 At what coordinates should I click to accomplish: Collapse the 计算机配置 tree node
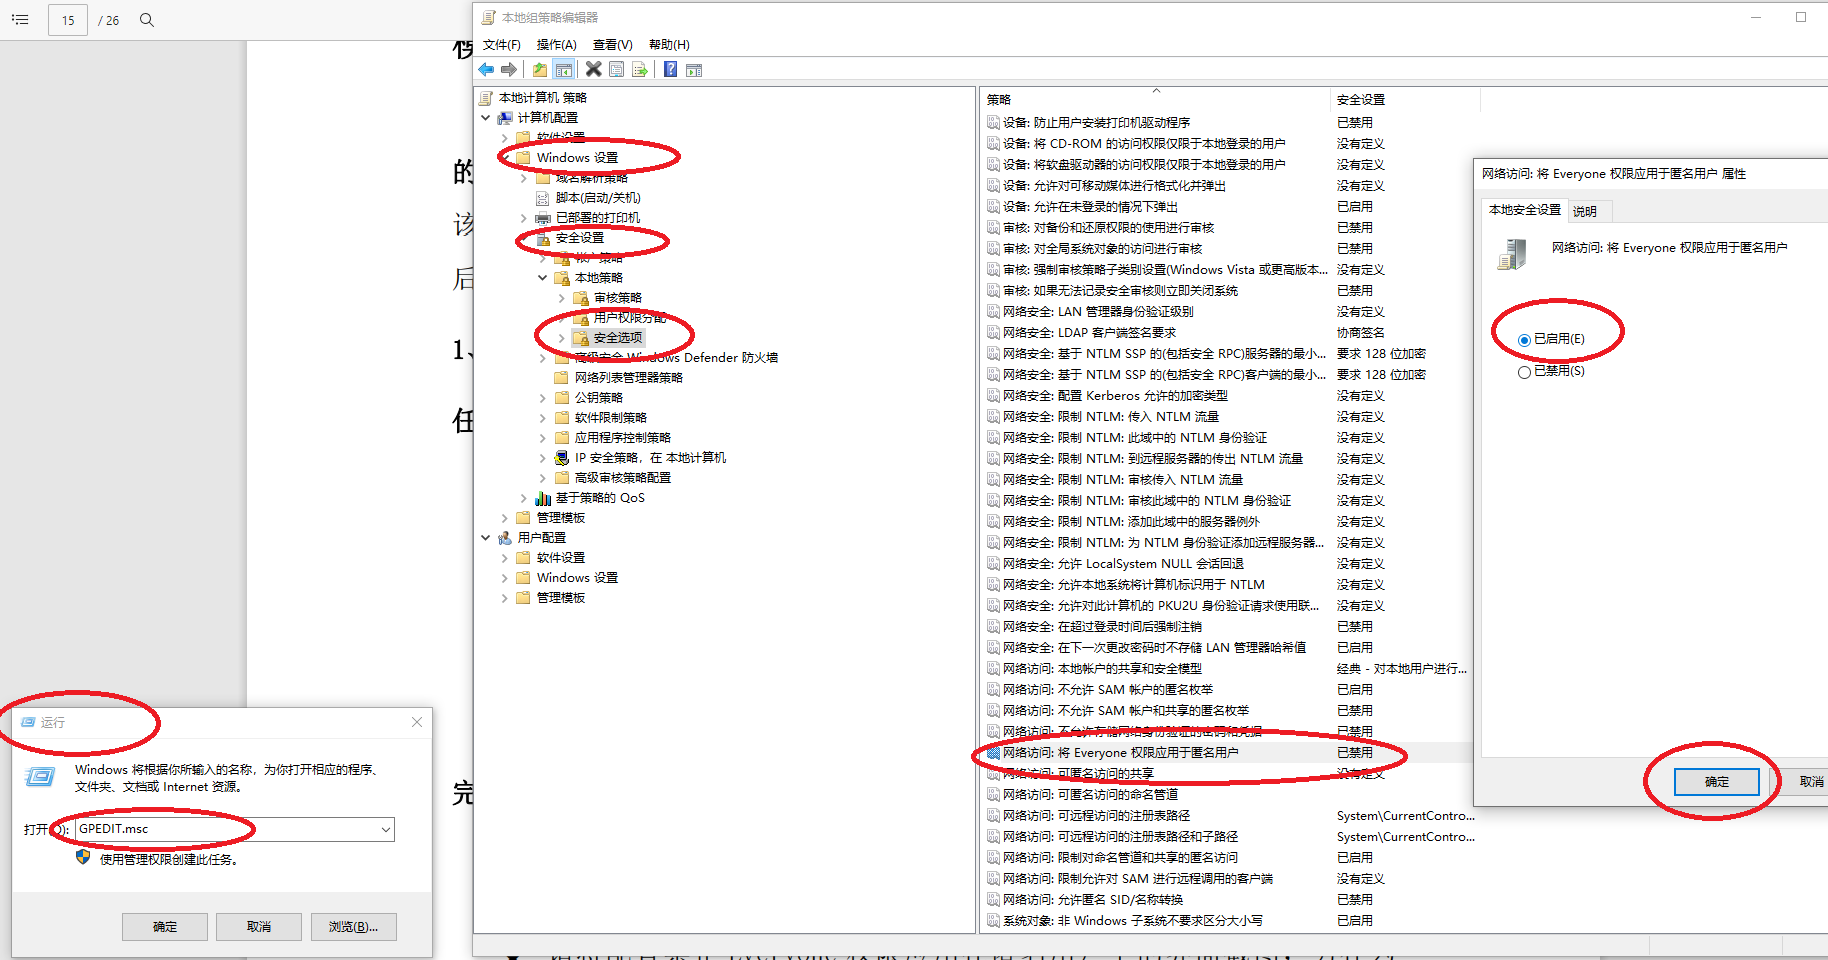click(486, 118)
